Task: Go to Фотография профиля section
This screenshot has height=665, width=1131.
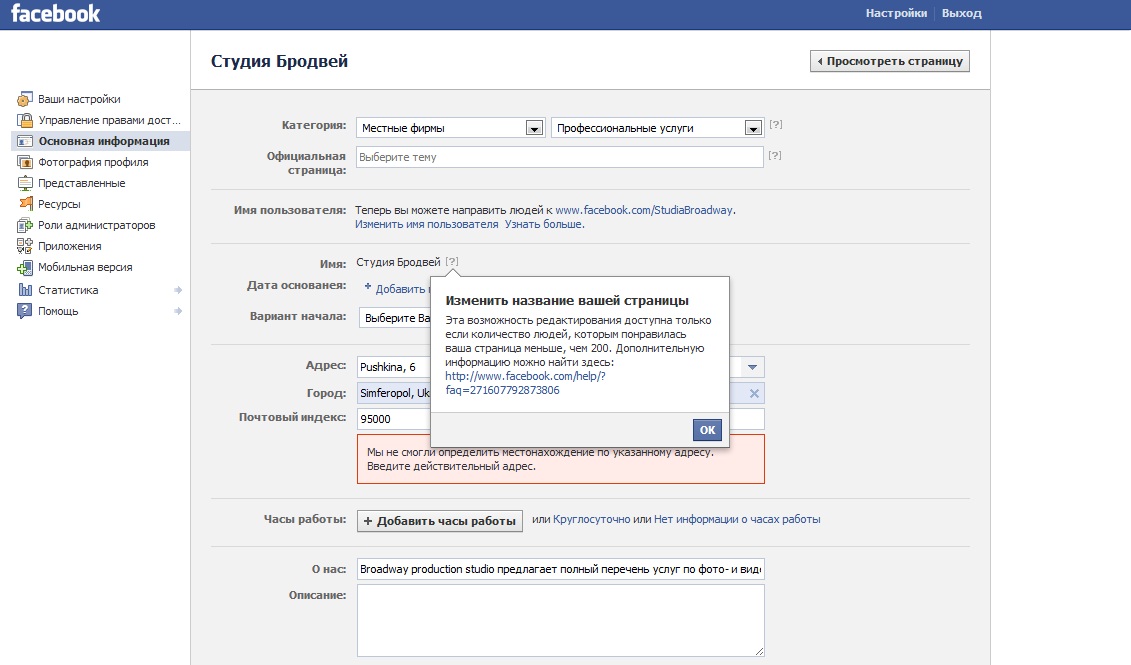Action: click(93, 162)
